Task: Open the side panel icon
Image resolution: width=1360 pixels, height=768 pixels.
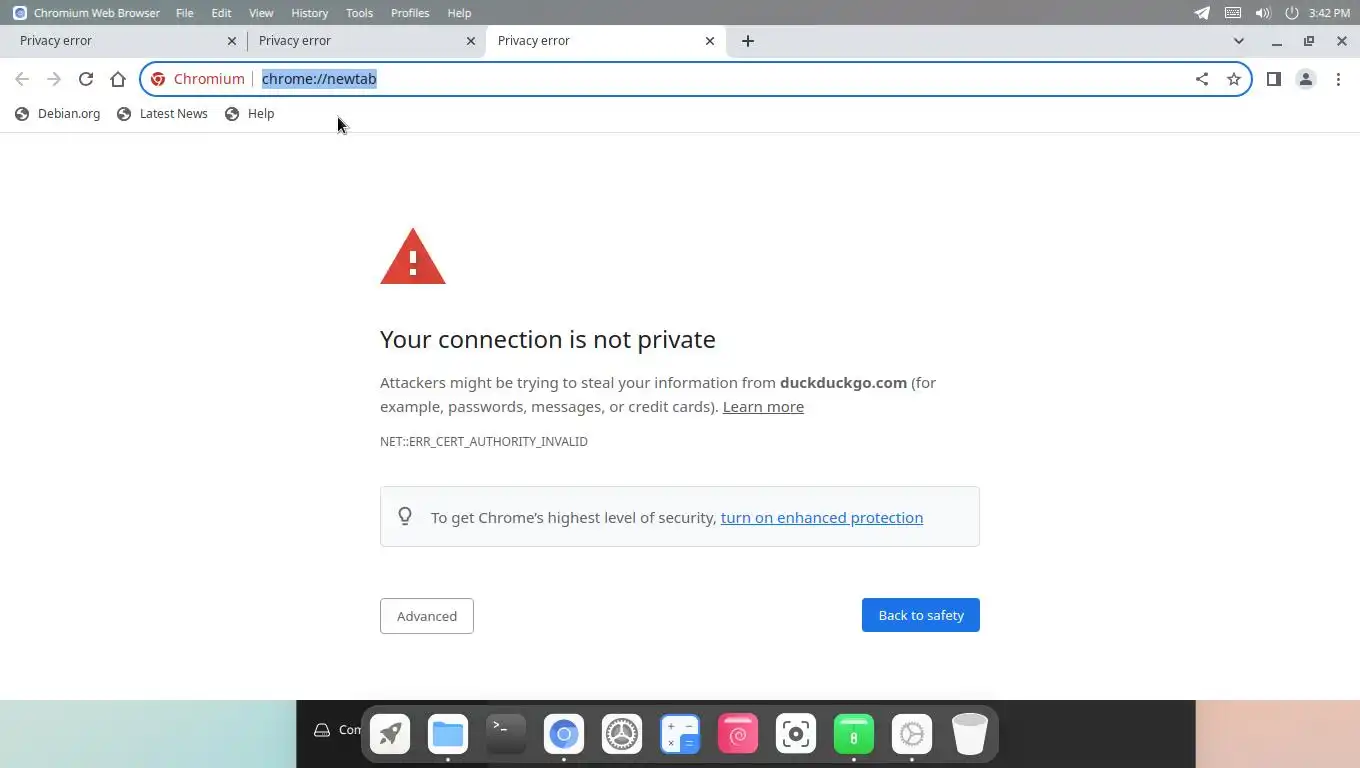Action: coord(1274,79)
